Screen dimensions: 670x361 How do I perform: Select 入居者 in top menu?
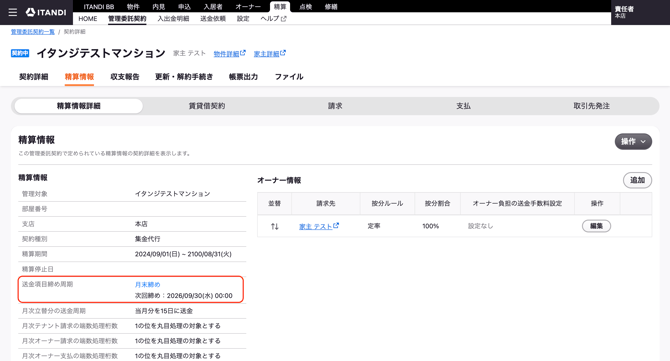[x=213, y=6]
